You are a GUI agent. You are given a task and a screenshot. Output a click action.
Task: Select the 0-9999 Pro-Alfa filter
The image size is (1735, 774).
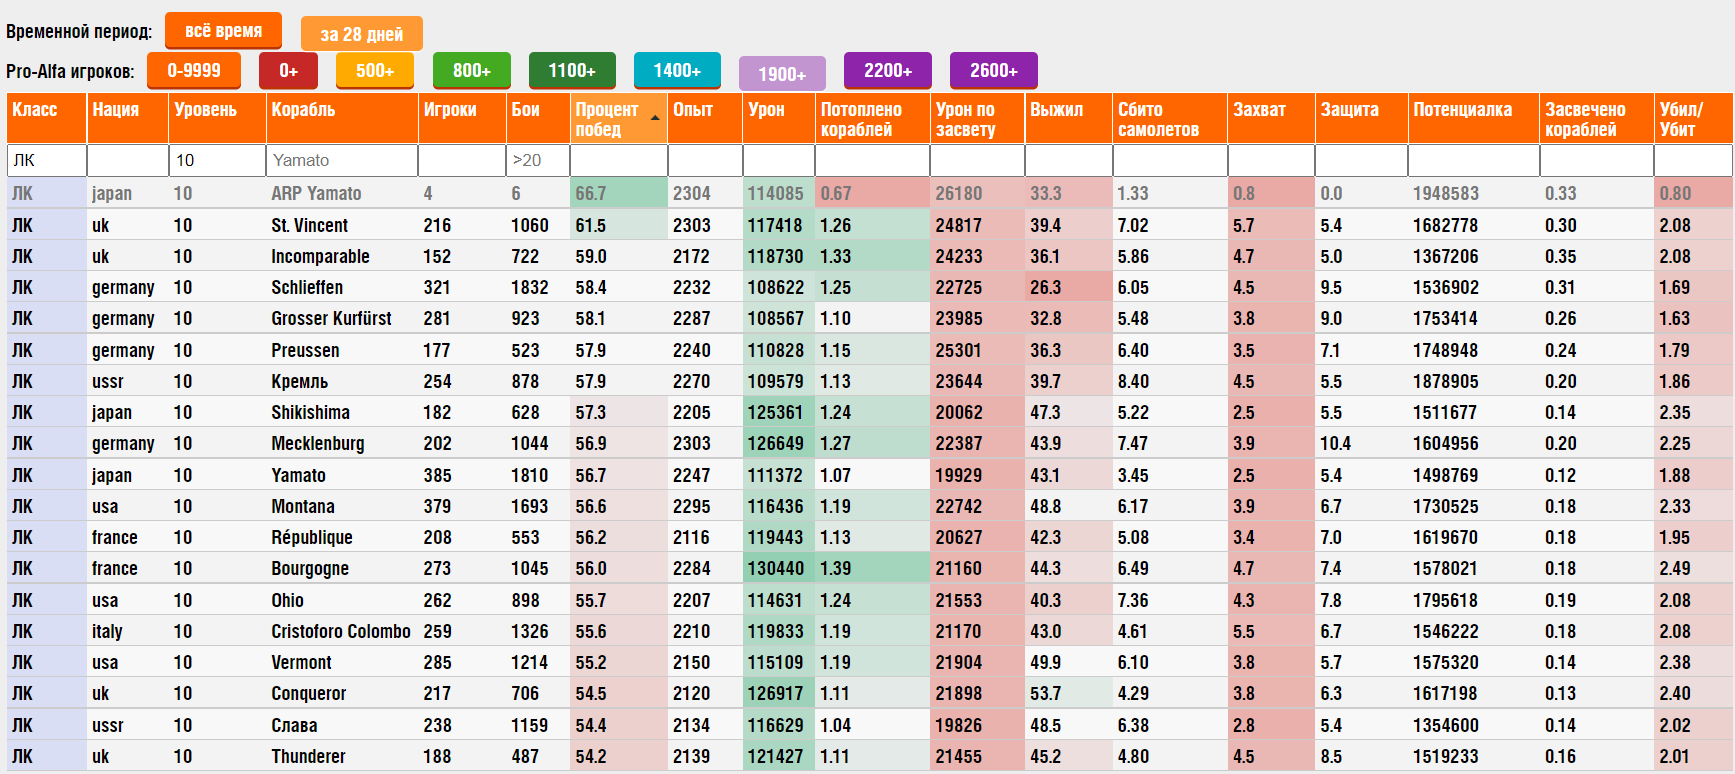pyautogui.click(x=194, y=71)
